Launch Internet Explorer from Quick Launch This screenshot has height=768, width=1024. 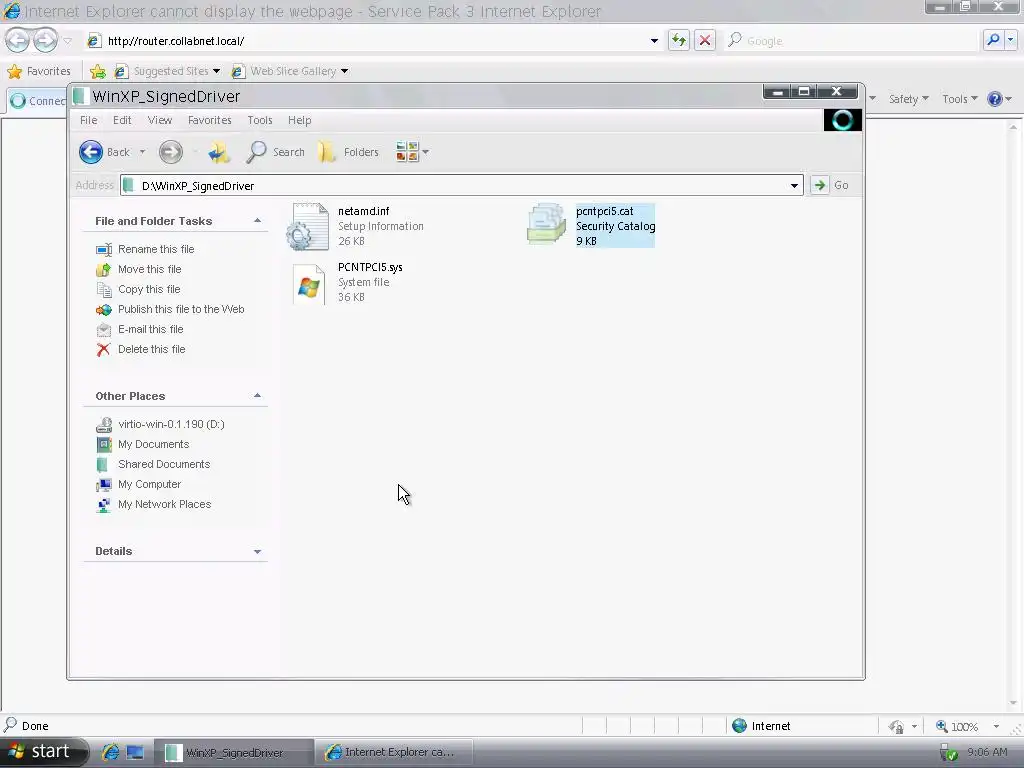click(110, 752)
